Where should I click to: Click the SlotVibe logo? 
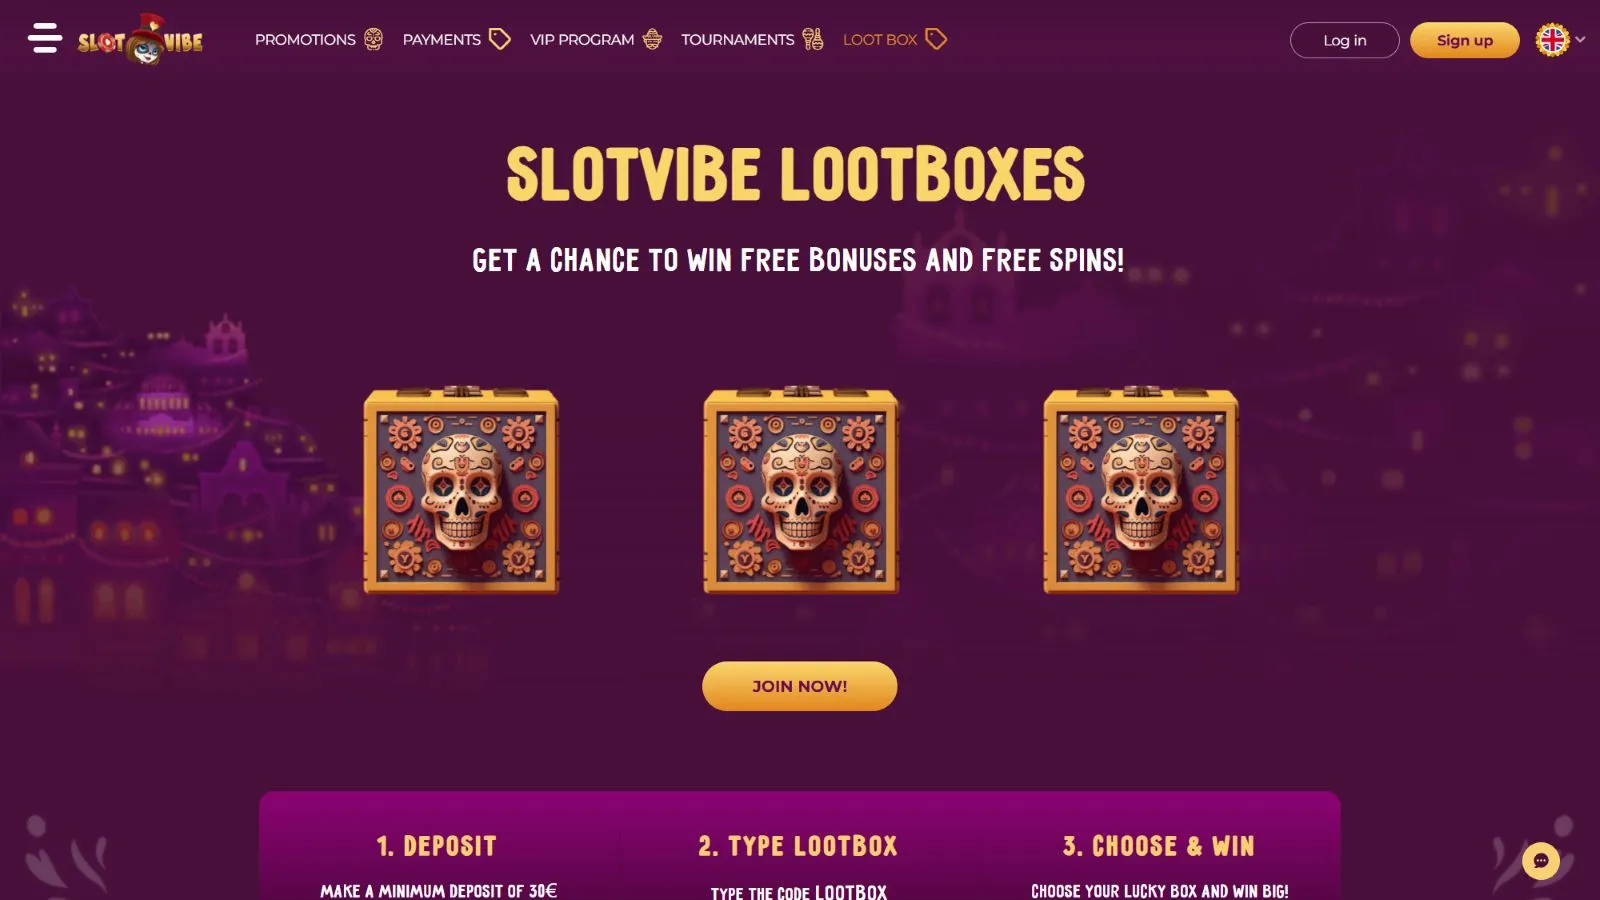point(140,40)
